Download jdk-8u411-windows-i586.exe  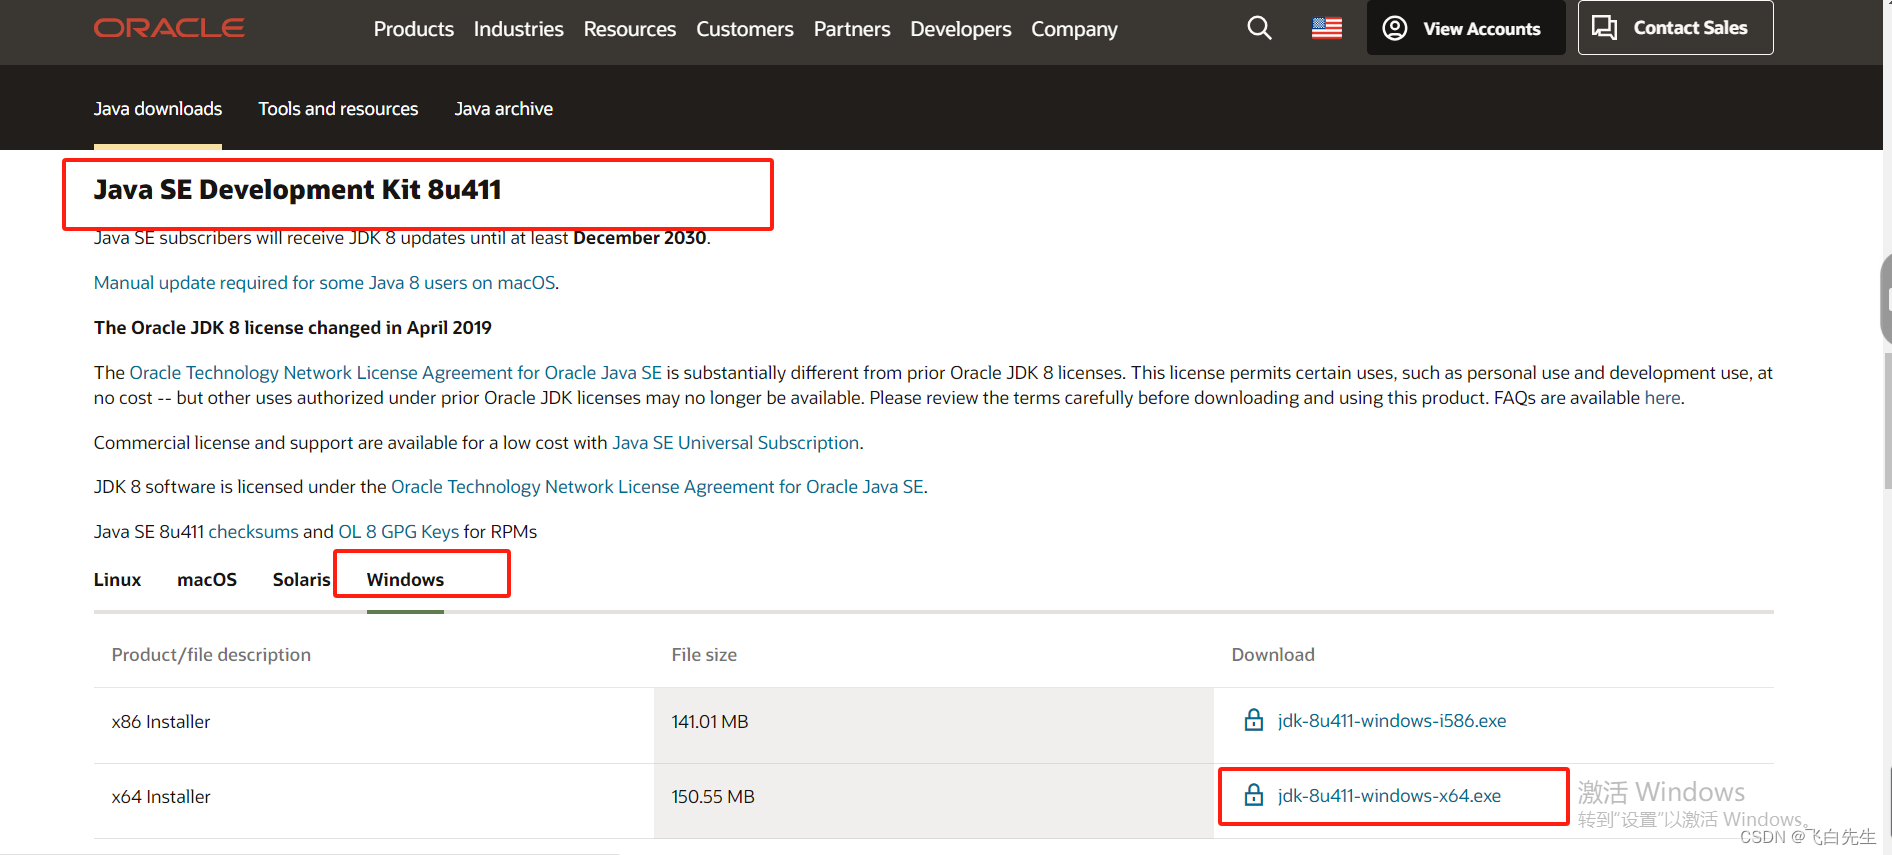click(x=1392, y=721)
